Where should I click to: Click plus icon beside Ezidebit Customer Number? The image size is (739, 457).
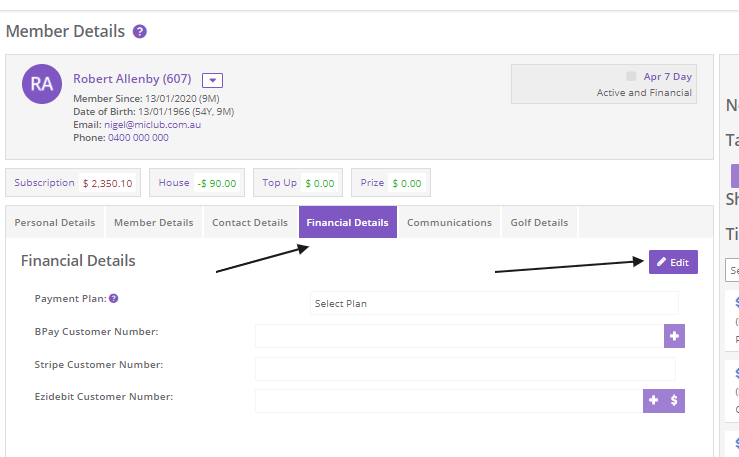click(x=653, y=400)
